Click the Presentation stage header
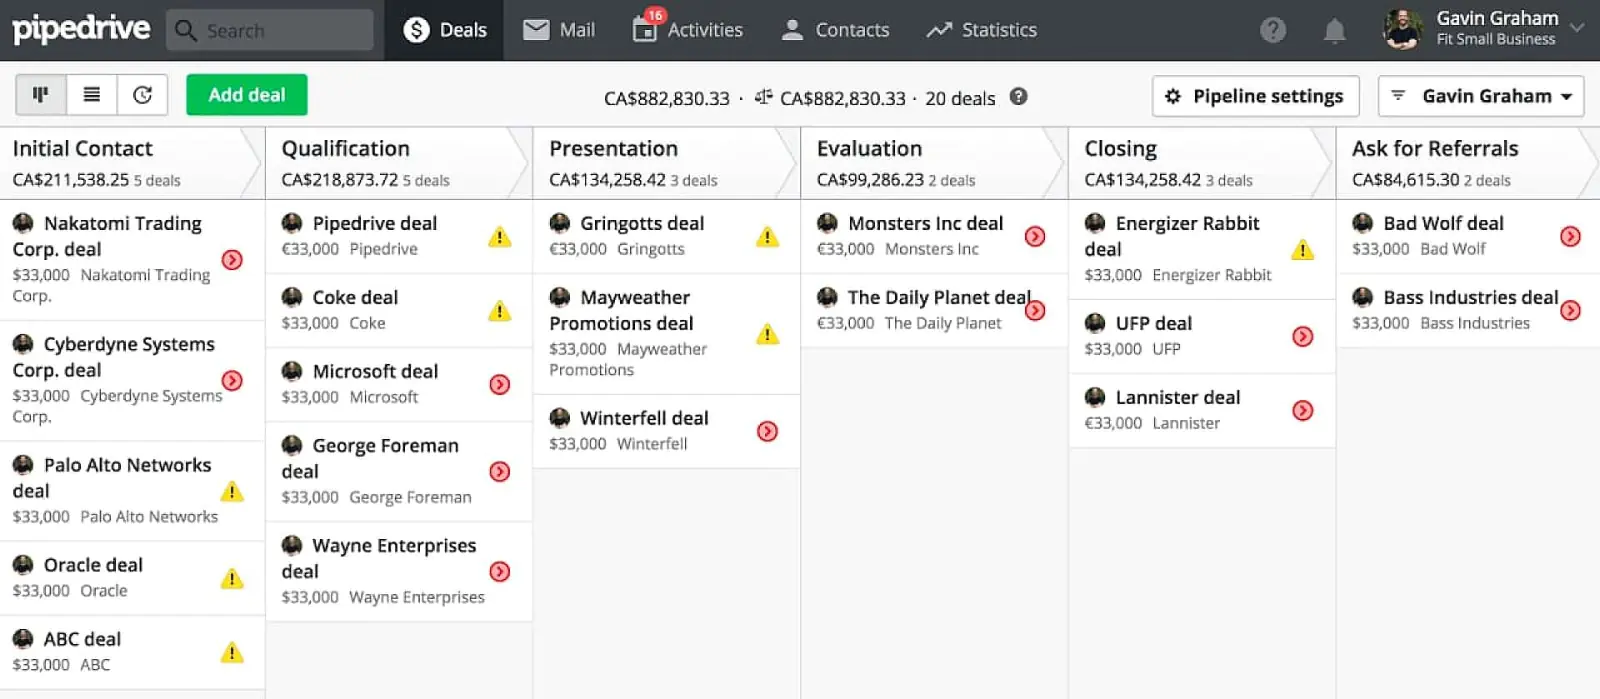1600x699 pixels. 666,163
